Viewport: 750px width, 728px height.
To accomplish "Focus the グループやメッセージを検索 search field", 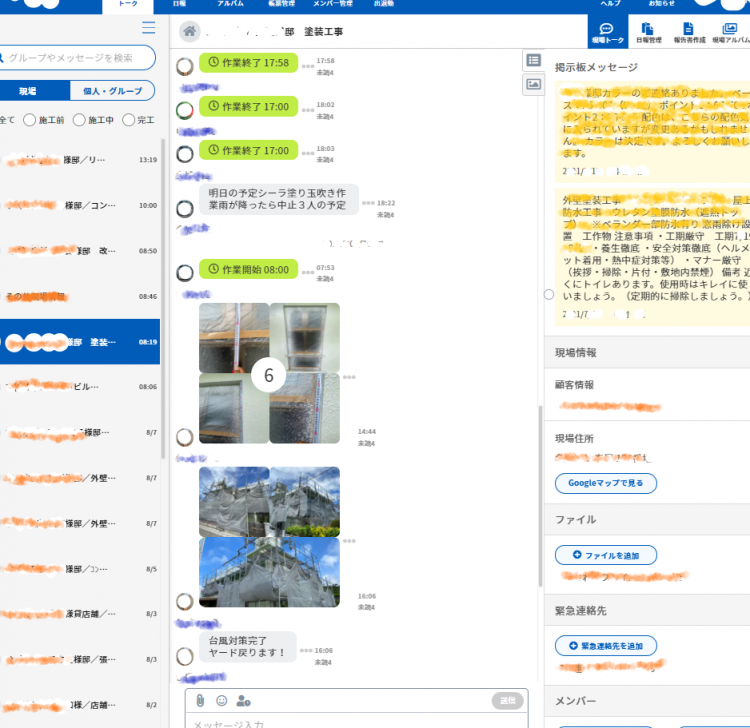I will click(77, 58).
